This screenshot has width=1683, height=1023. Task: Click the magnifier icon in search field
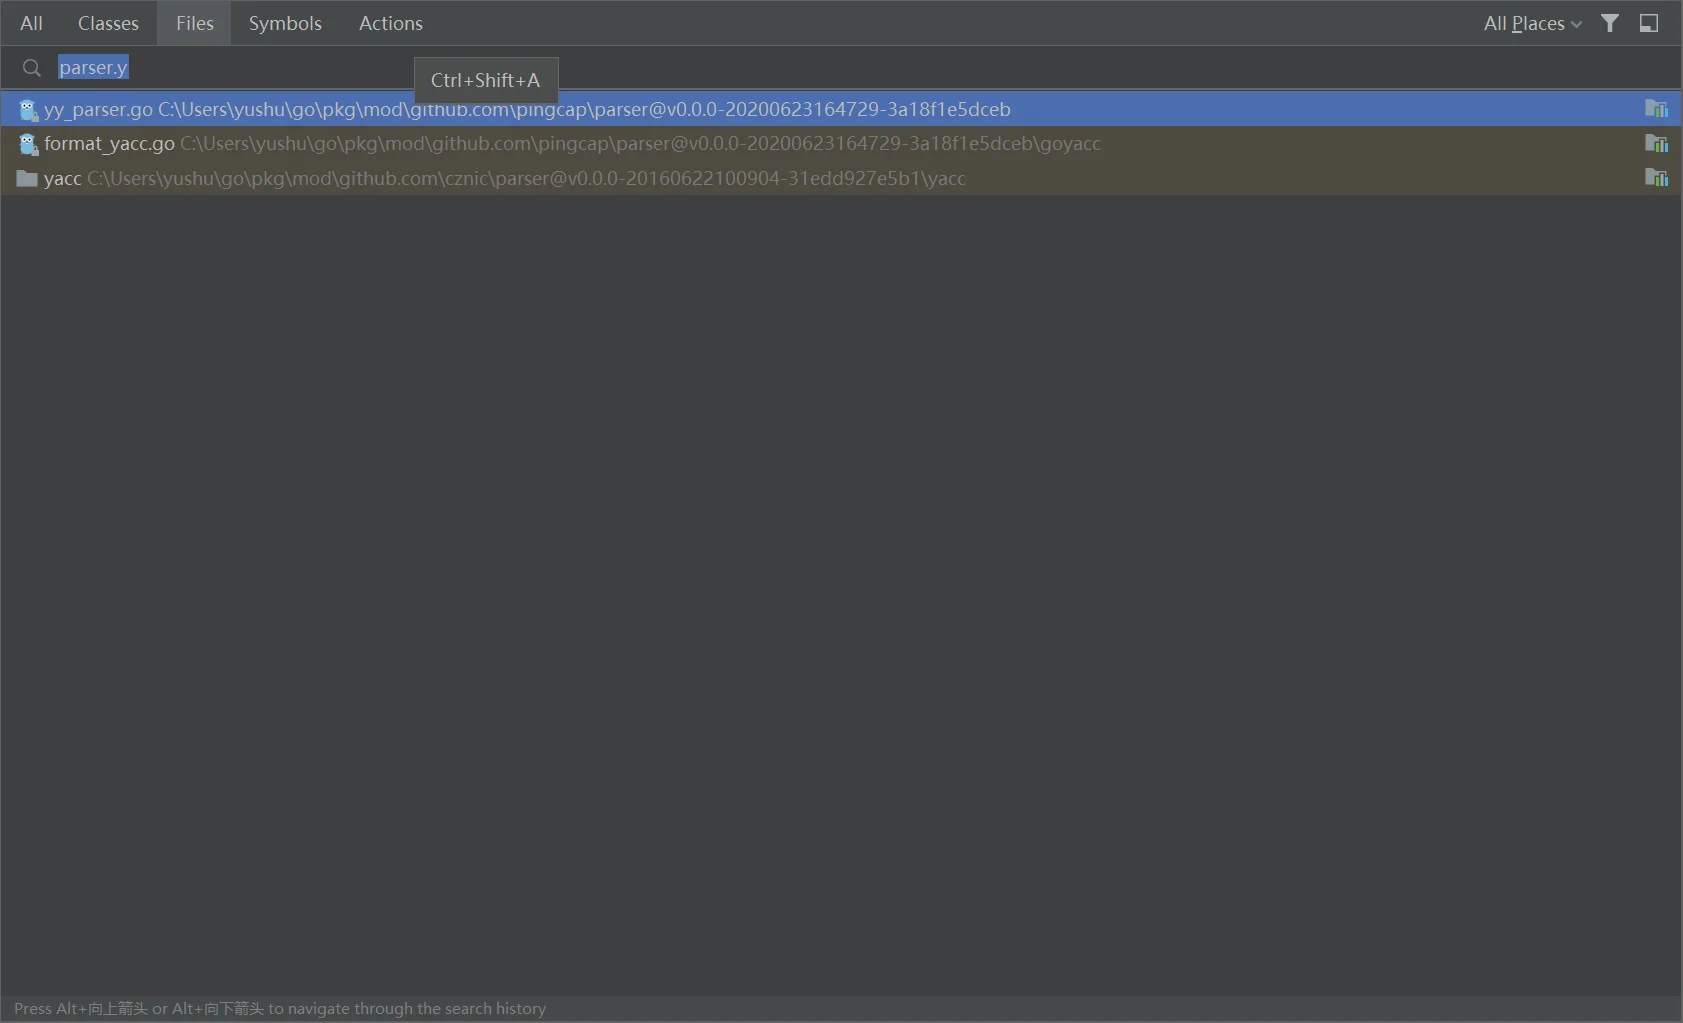pos(31,67)
